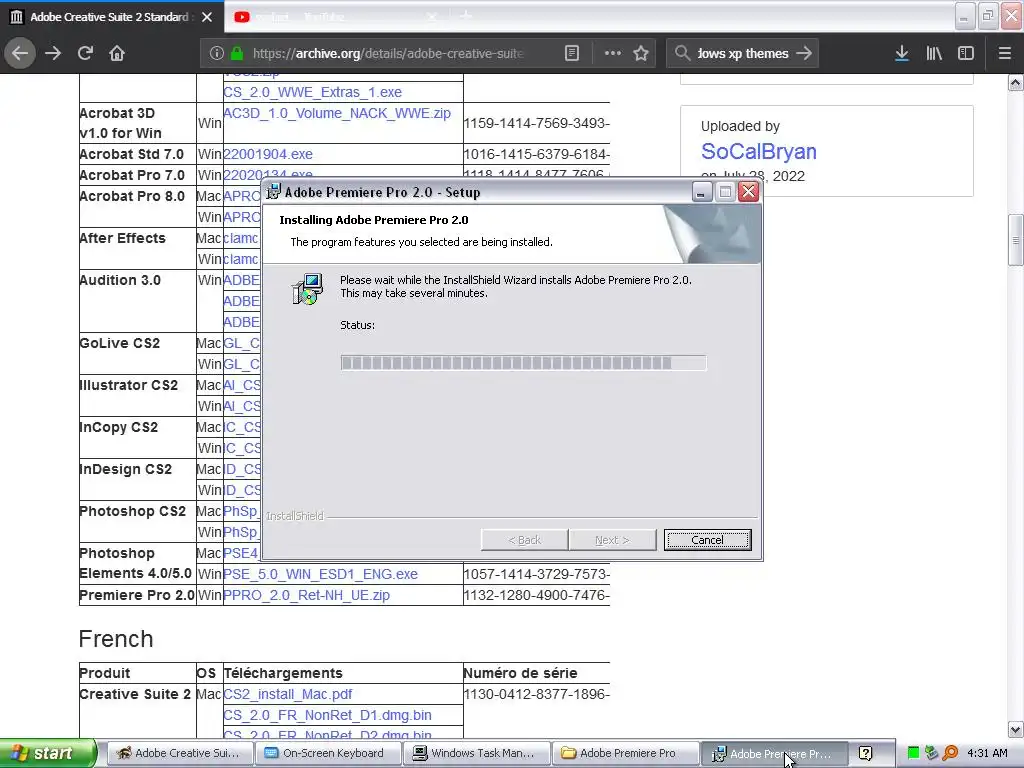The height and width of the screenshot is (768, 1024).
Task: Download 22001904.exe Acrobat Std link
Action: (x=268, y=154)
